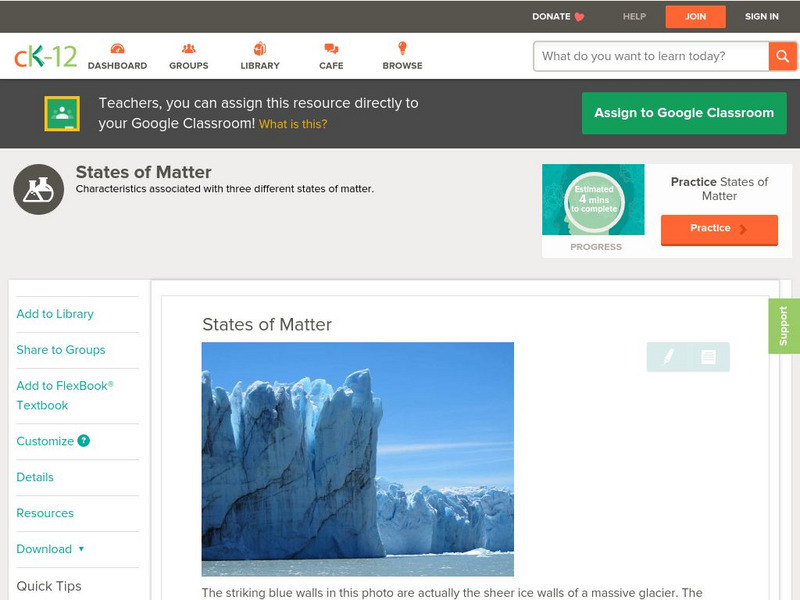Click the 'What is this?' link
Screen dimensions: 800x600
pyautogui.click(x=293, y=124)
